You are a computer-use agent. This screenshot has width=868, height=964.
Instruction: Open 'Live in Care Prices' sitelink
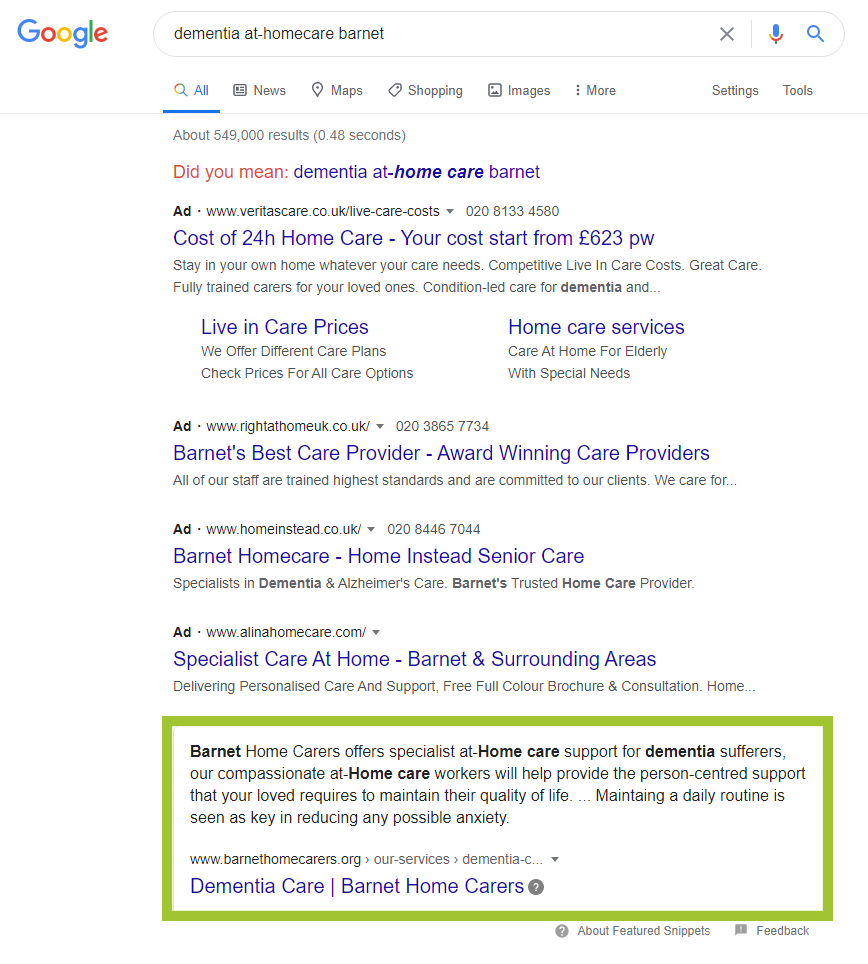[x=285, y=327]
